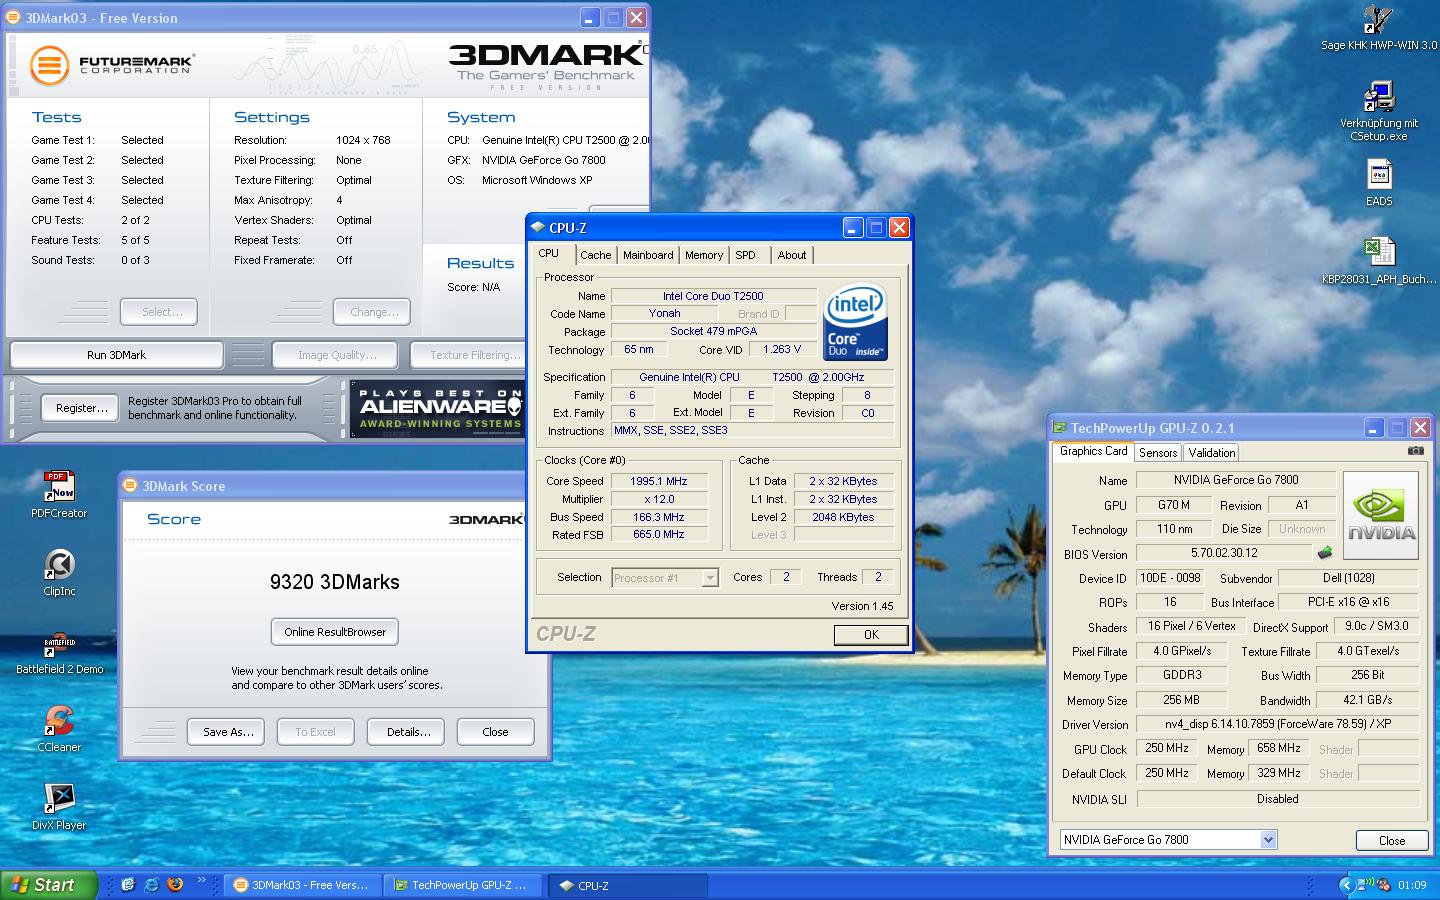Open the KBP28031_APH_Buch Excel file icon
Viewport: 1440px width, 900px height.
[x=1379, y=253]
